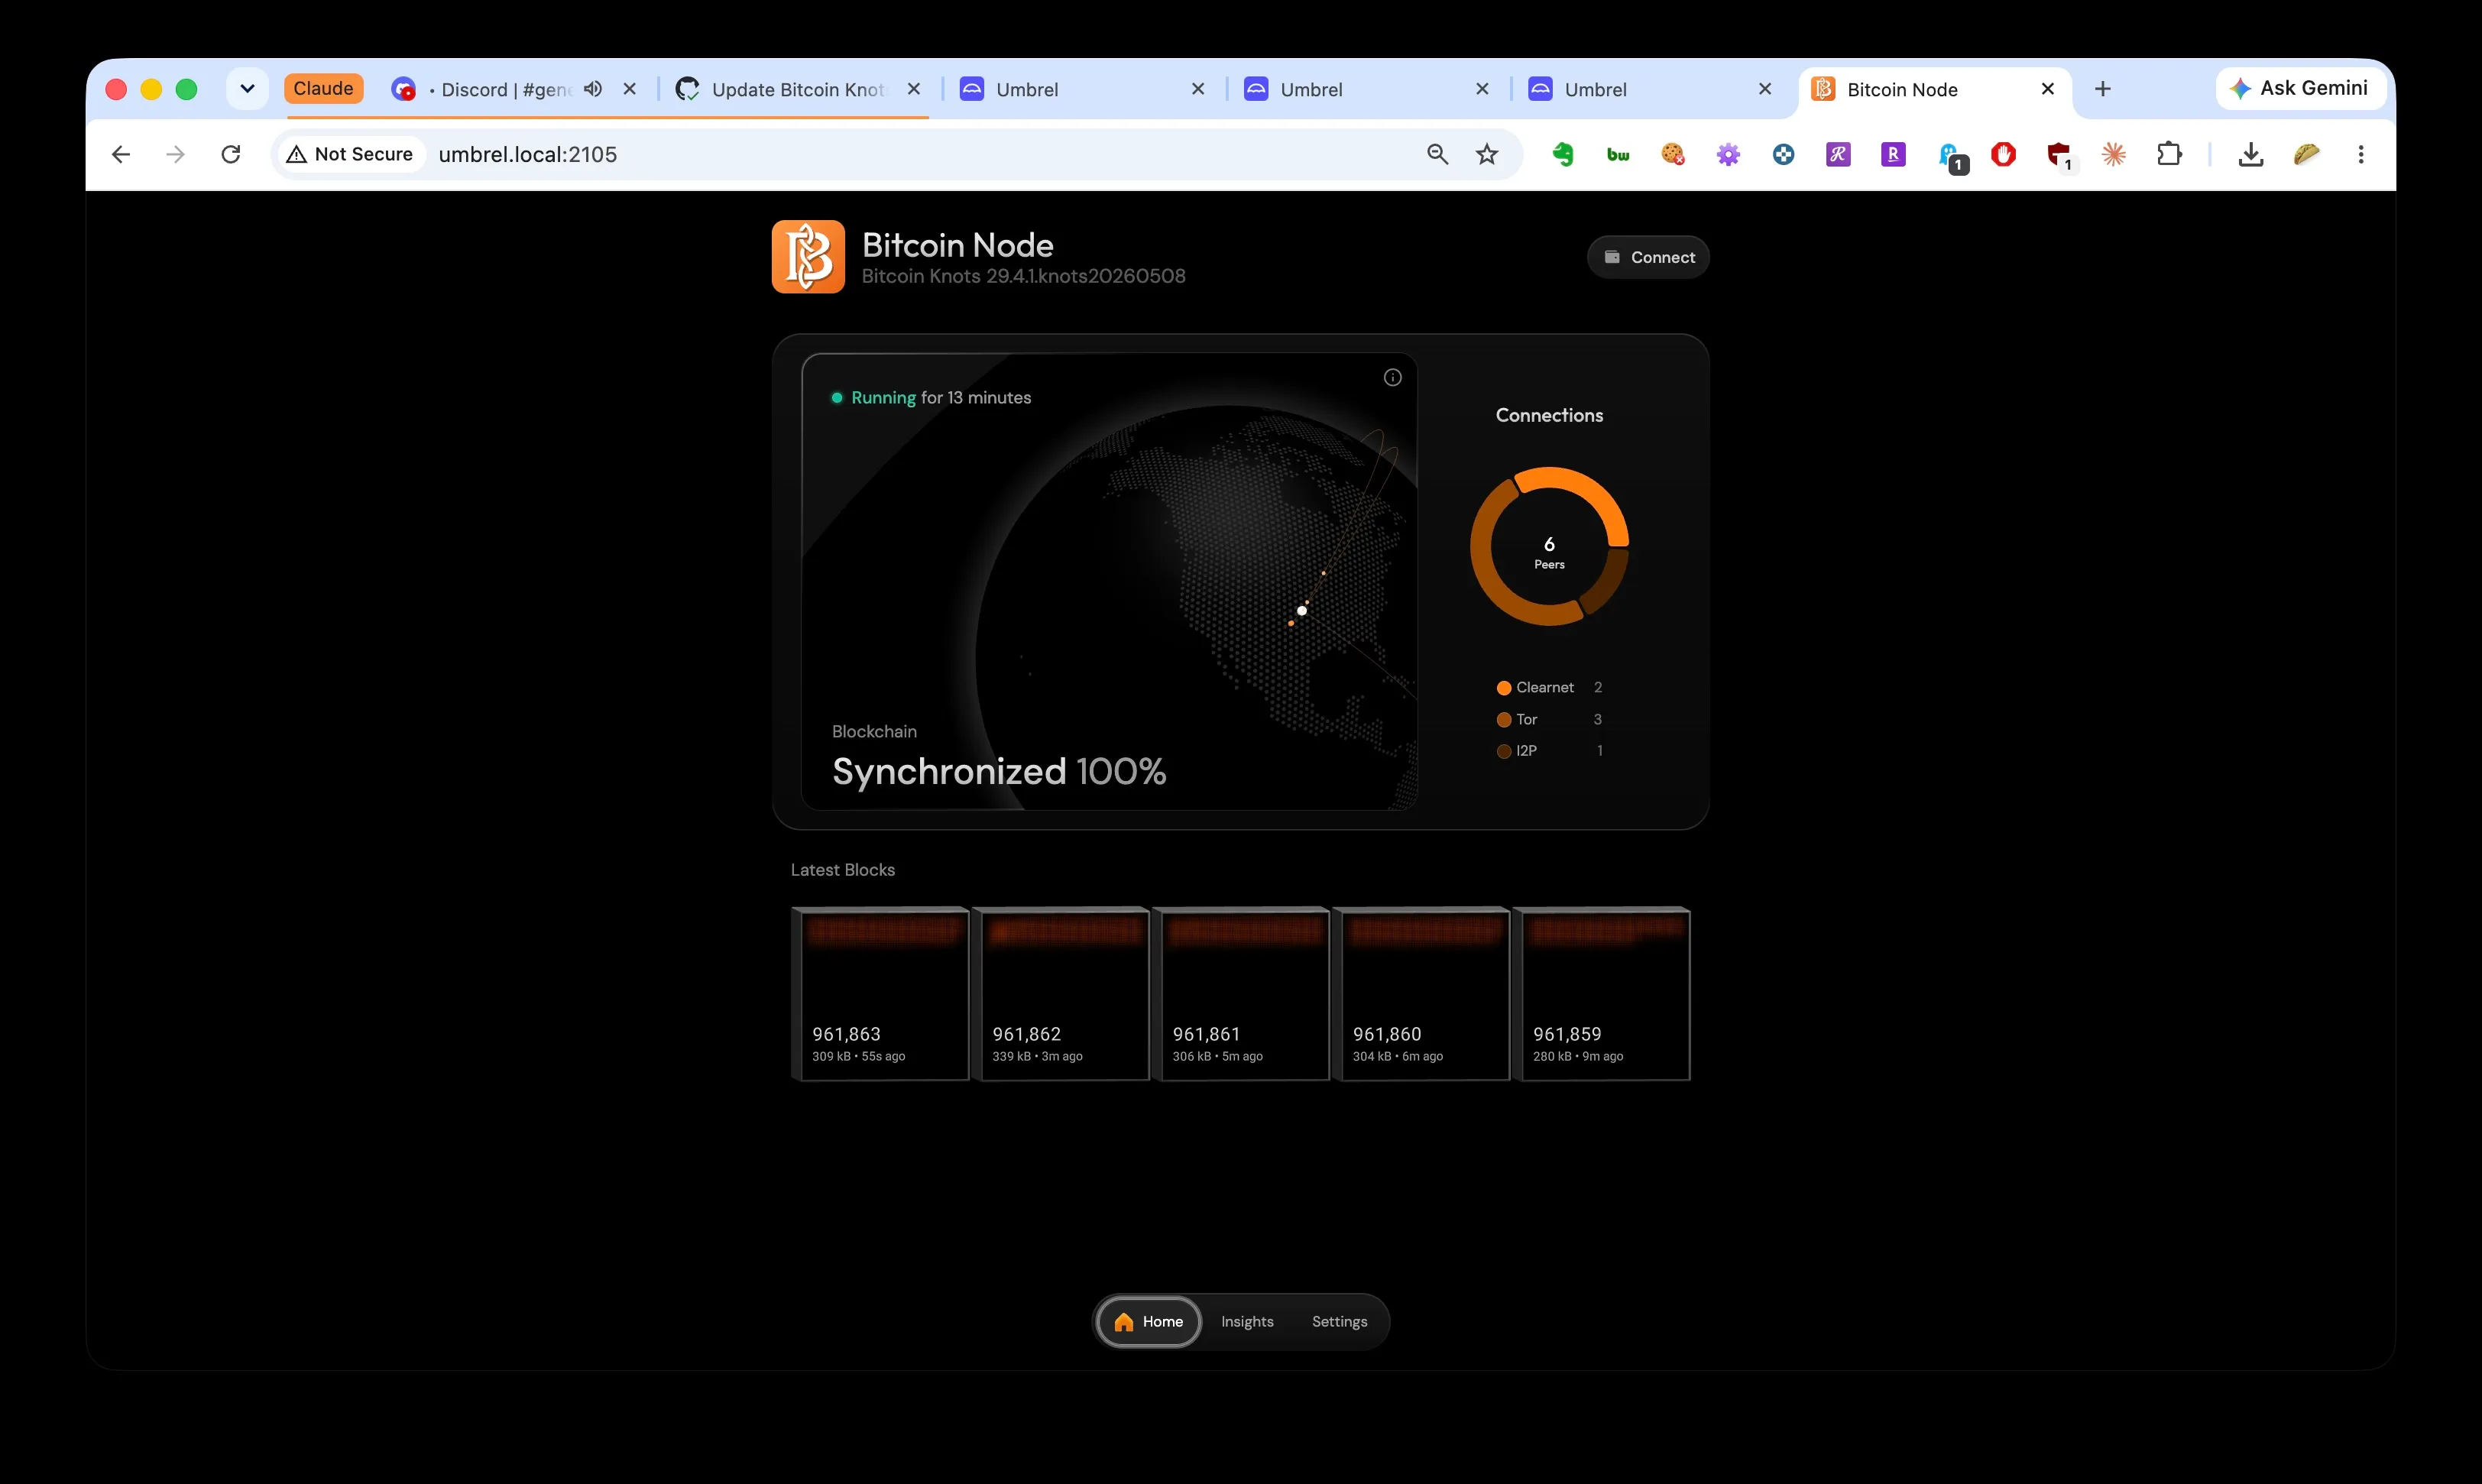
Task: Click the I2P legend color dot
Action: coord(1503,751)
